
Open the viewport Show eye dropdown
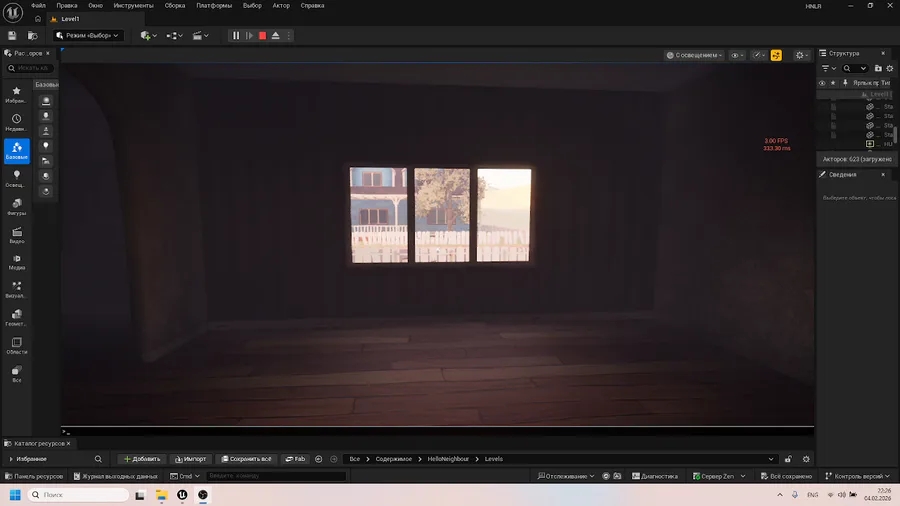pyautogui.click(x=737, y=55)
